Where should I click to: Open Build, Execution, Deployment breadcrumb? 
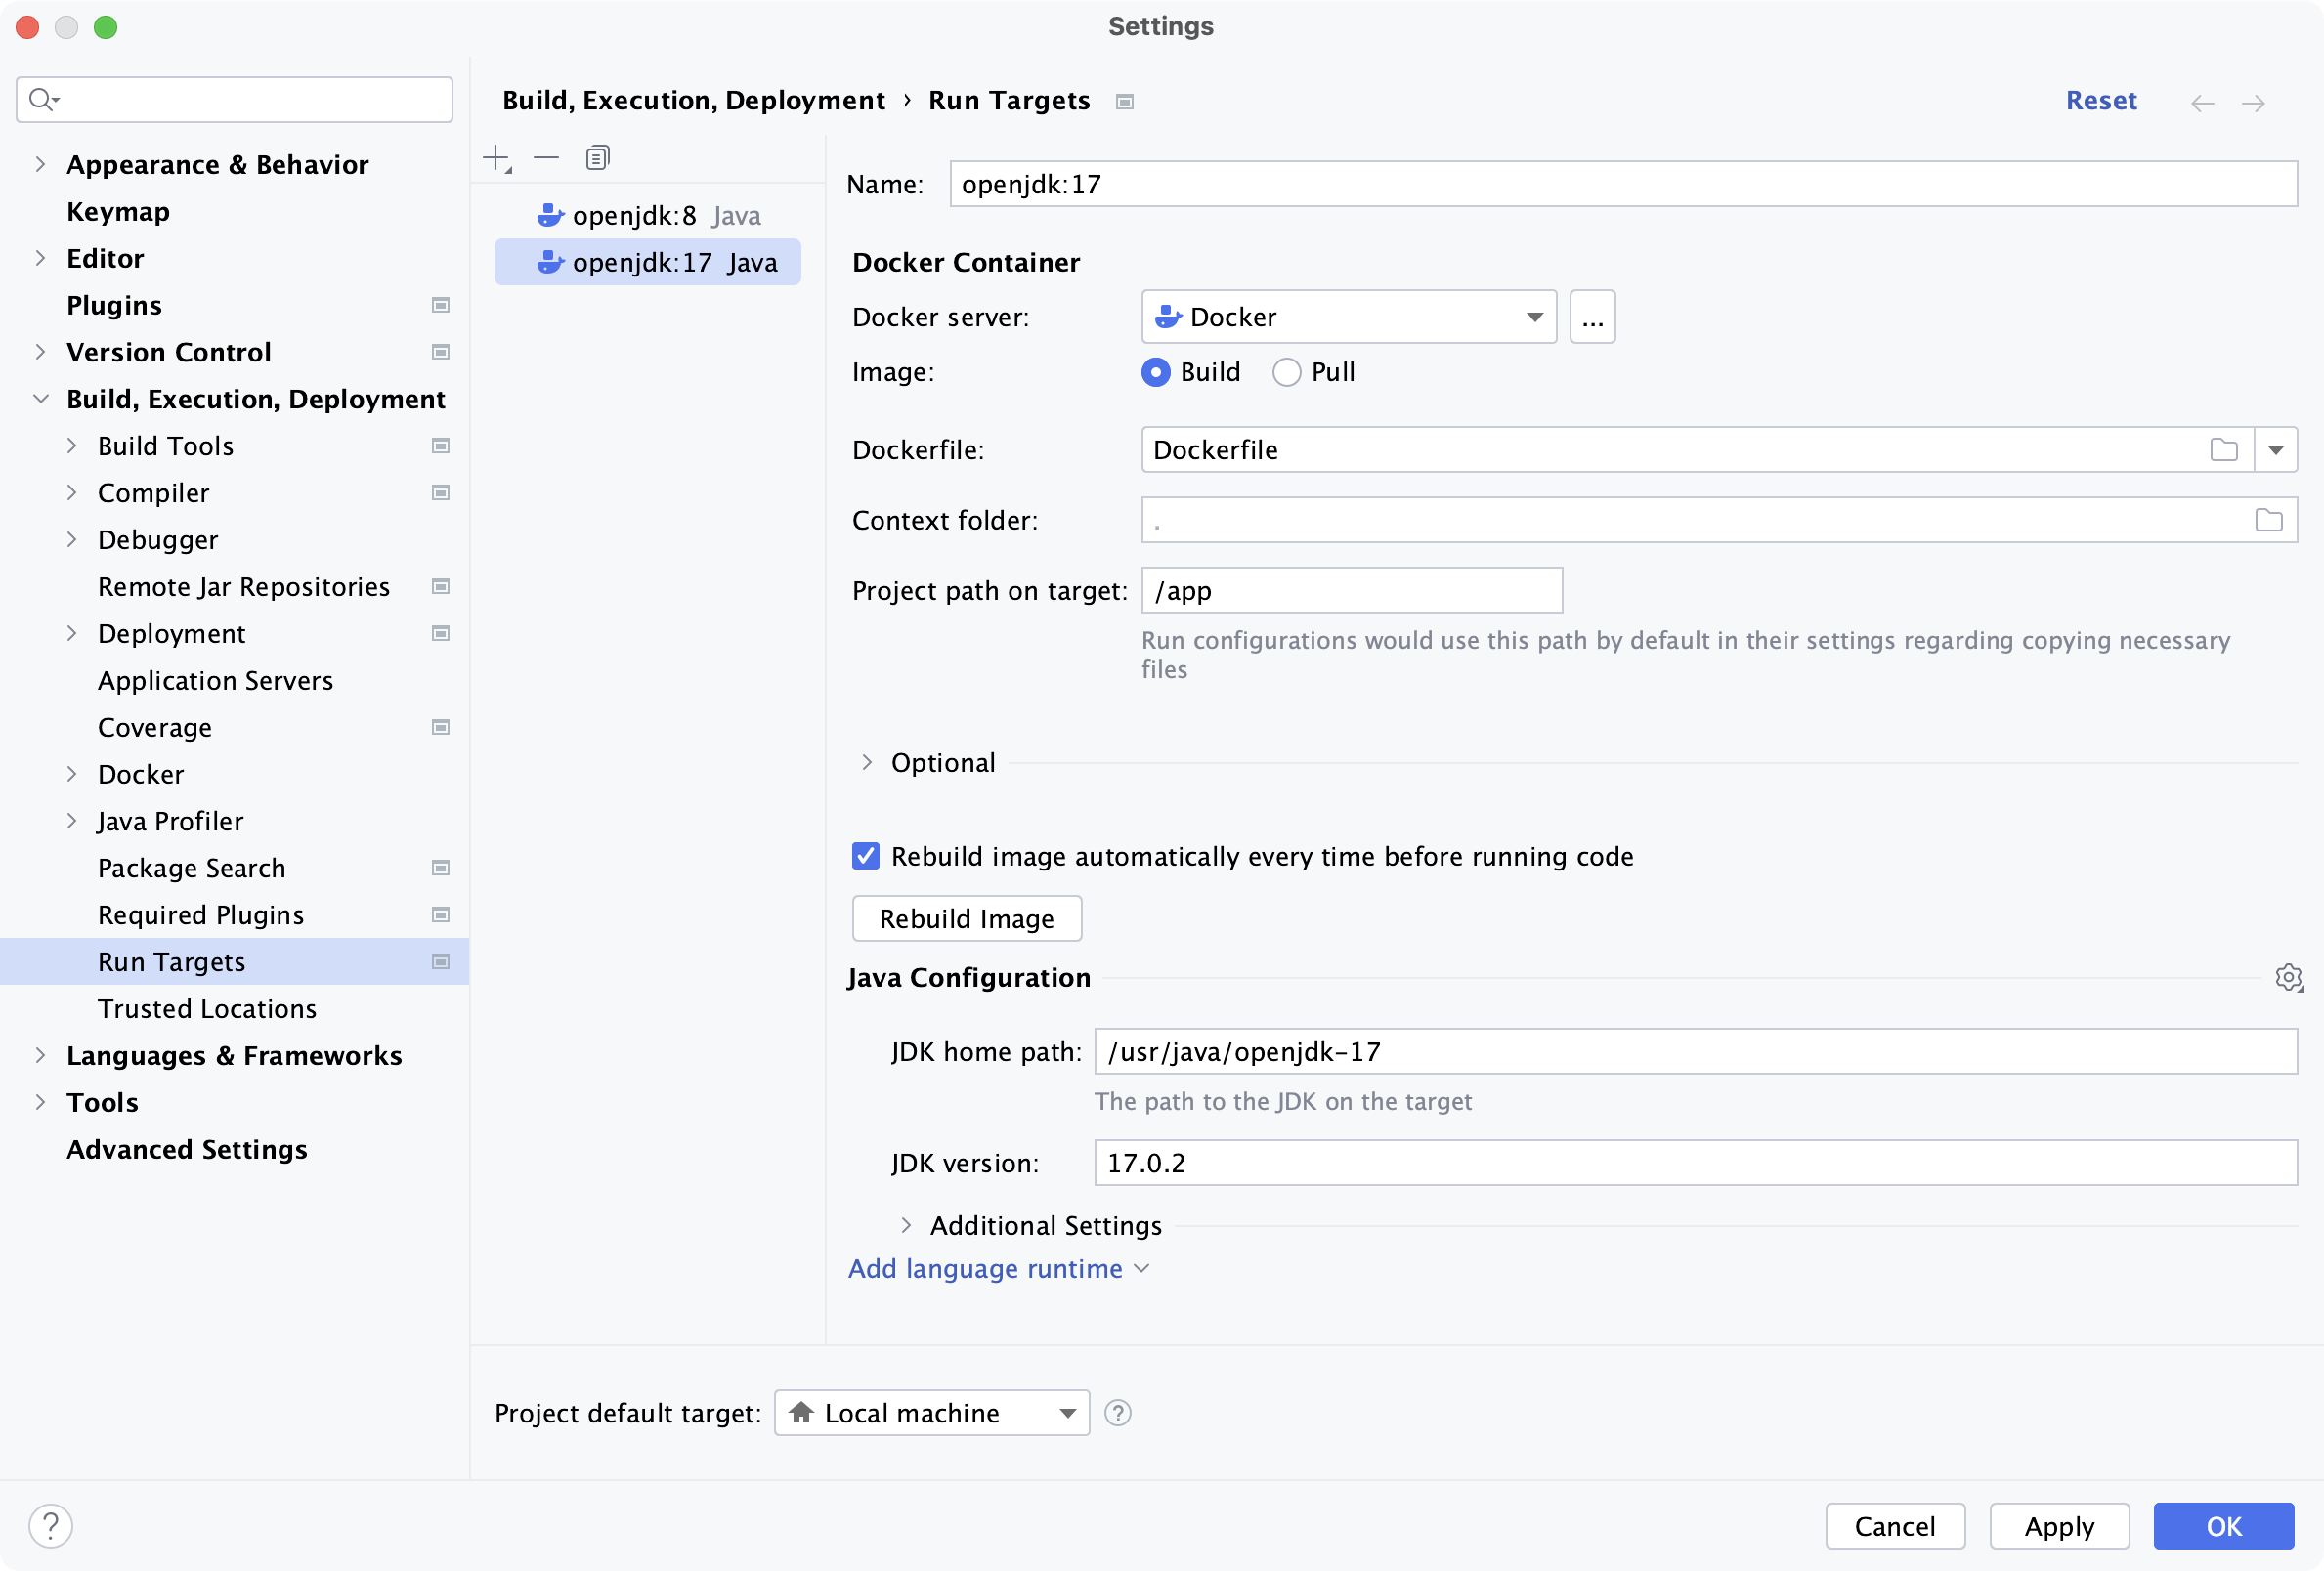[694, 100]
